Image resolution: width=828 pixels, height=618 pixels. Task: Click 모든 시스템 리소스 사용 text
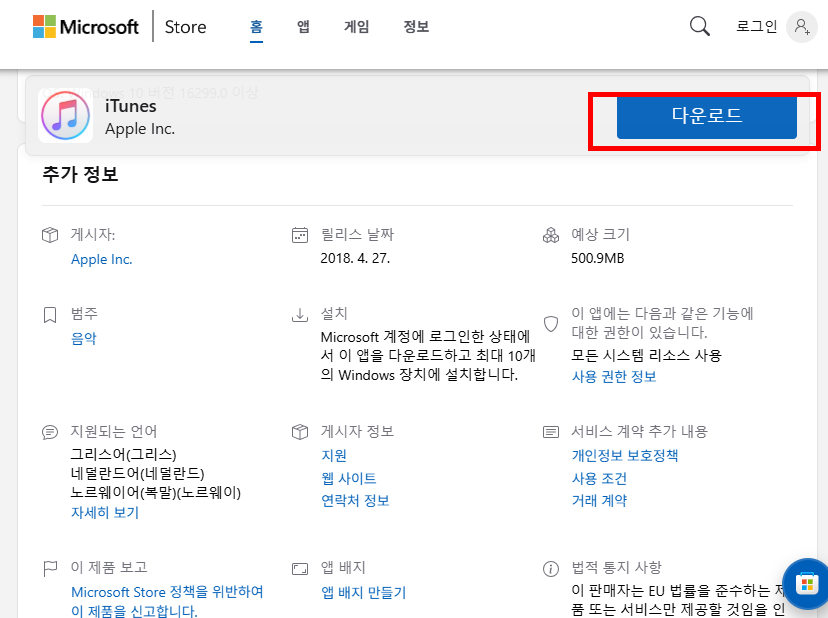coord(646,355)
